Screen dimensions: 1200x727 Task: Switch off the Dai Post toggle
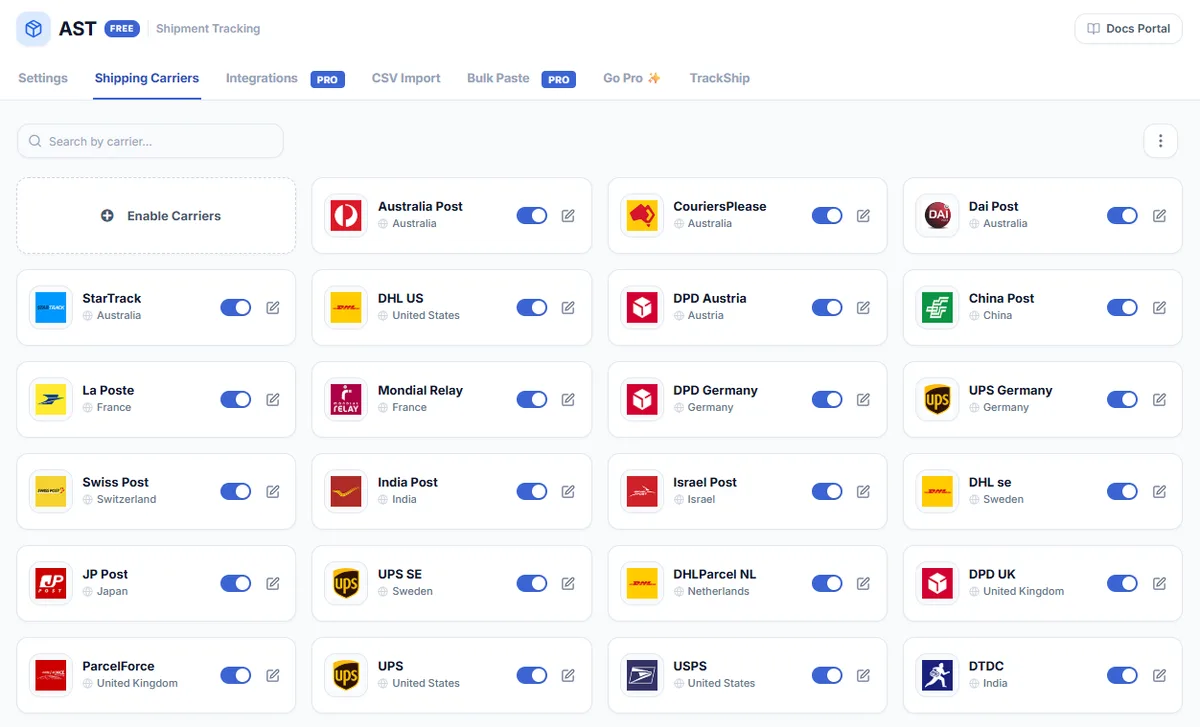1123,215
